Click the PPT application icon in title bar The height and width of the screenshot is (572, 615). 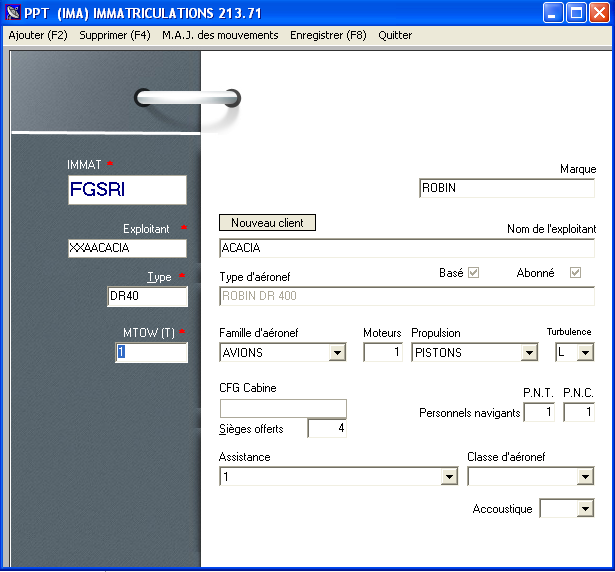(x=13, y=13)
